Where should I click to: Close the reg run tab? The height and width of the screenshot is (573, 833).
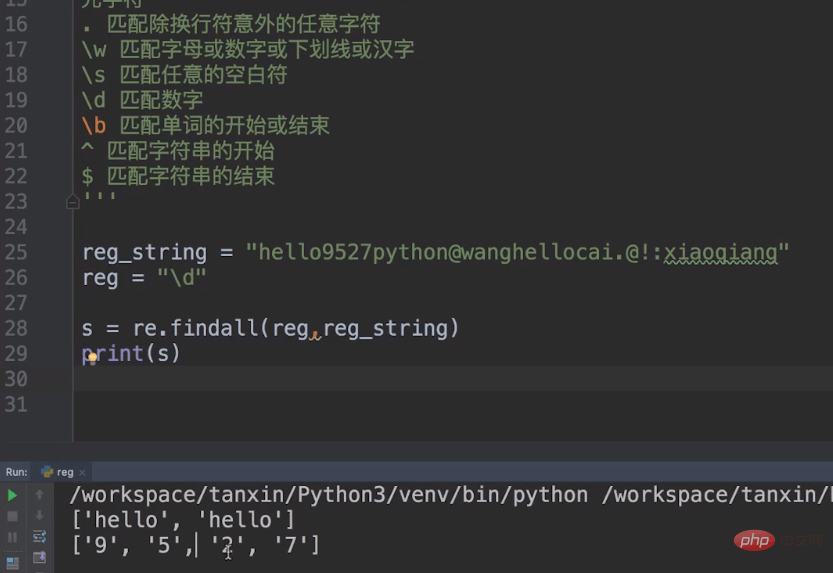click(x=82, y=472)
